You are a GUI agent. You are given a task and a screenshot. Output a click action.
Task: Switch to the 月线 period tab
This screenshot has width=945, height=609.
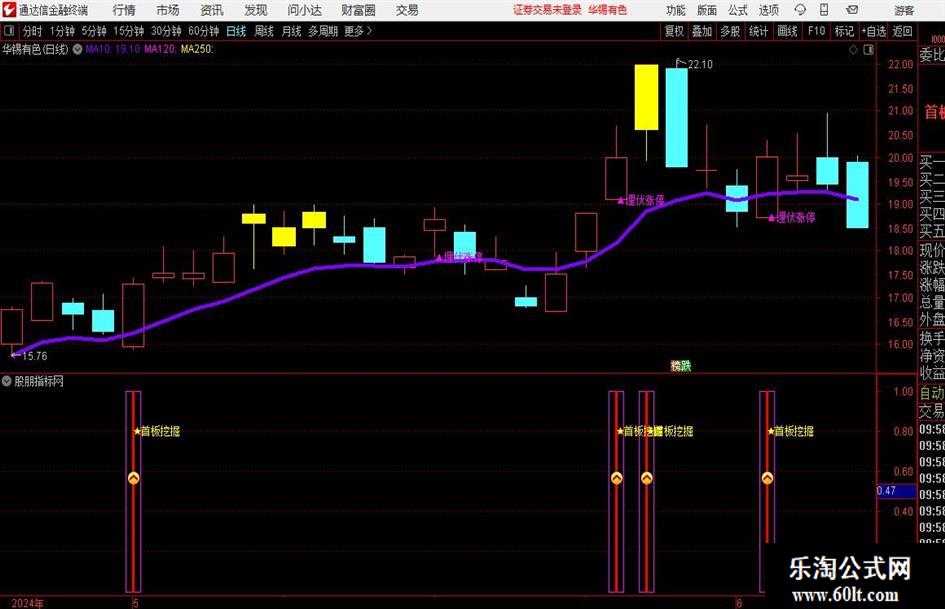(291, 31)
